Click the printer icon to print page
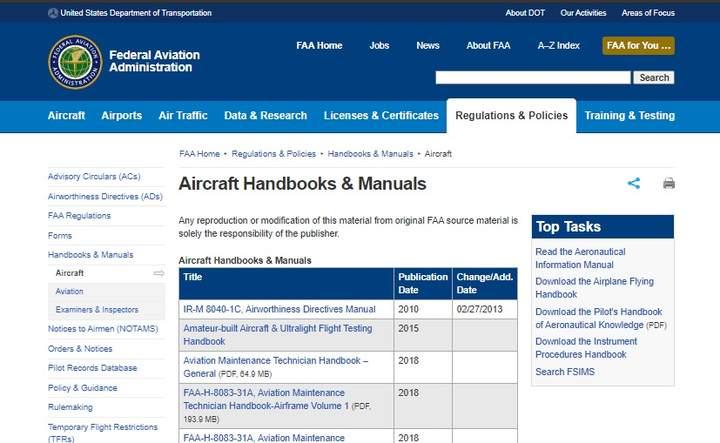The image size is (720, 443). click(668, 184)
